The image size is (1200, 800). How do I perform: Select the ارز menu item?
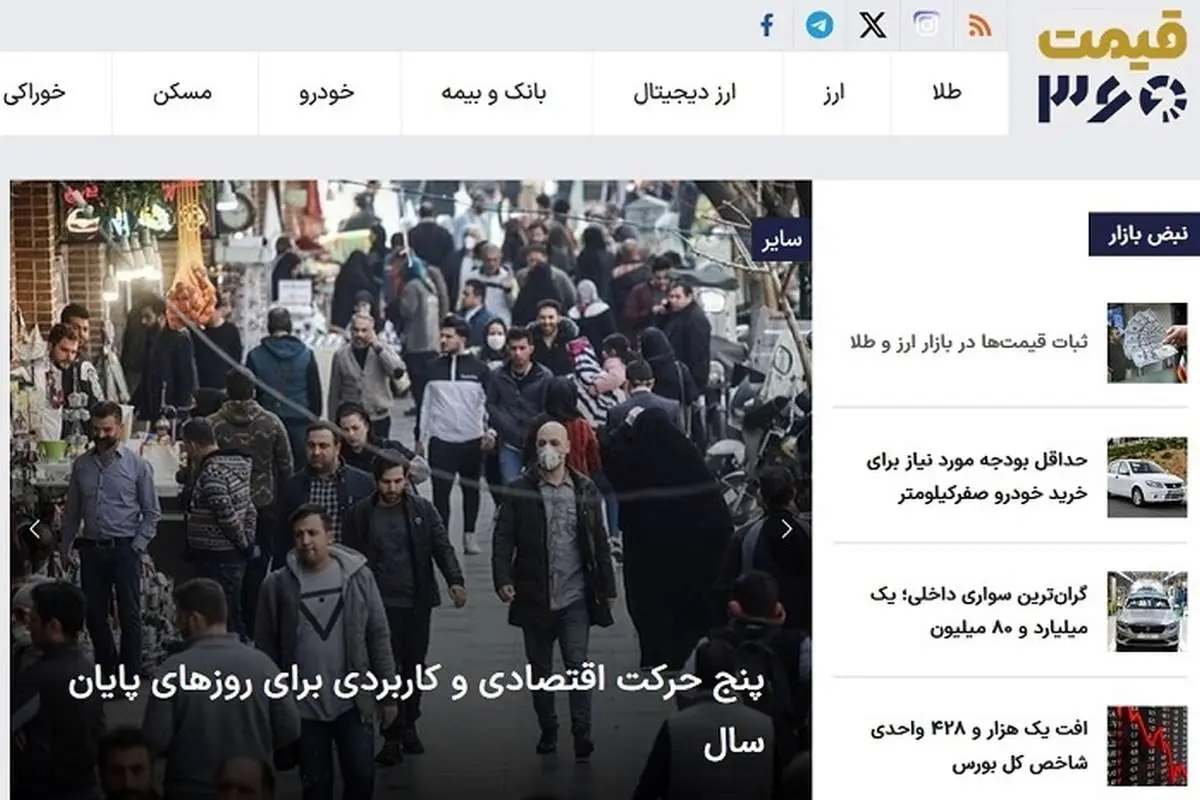coord(835,93)
